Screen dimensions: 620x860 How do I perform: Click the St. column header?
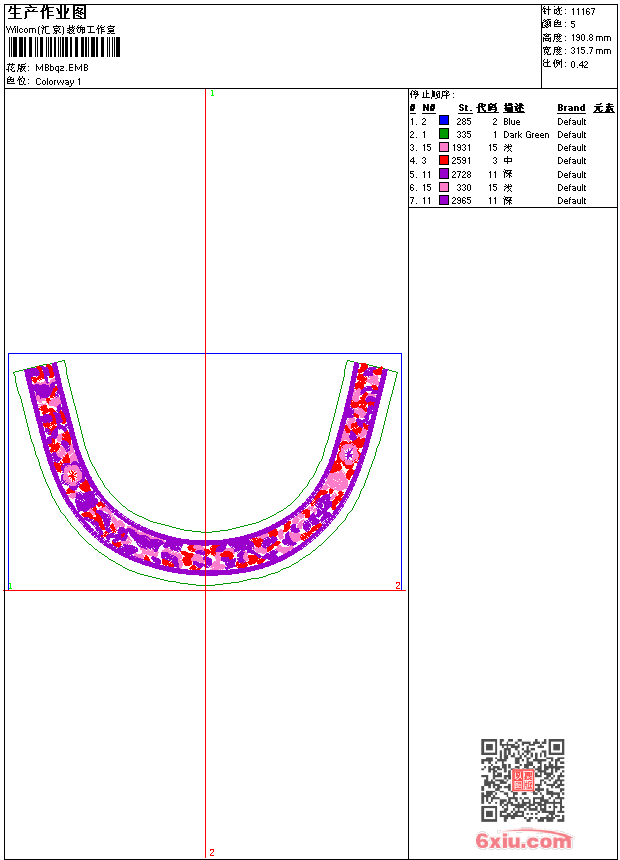465,108
